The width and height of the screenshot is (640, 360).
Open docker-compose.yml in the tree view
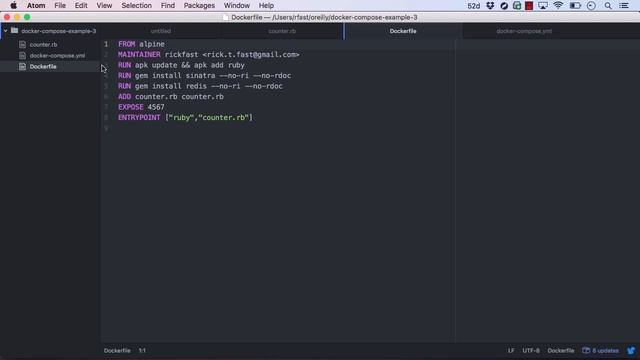pos(57,56)
